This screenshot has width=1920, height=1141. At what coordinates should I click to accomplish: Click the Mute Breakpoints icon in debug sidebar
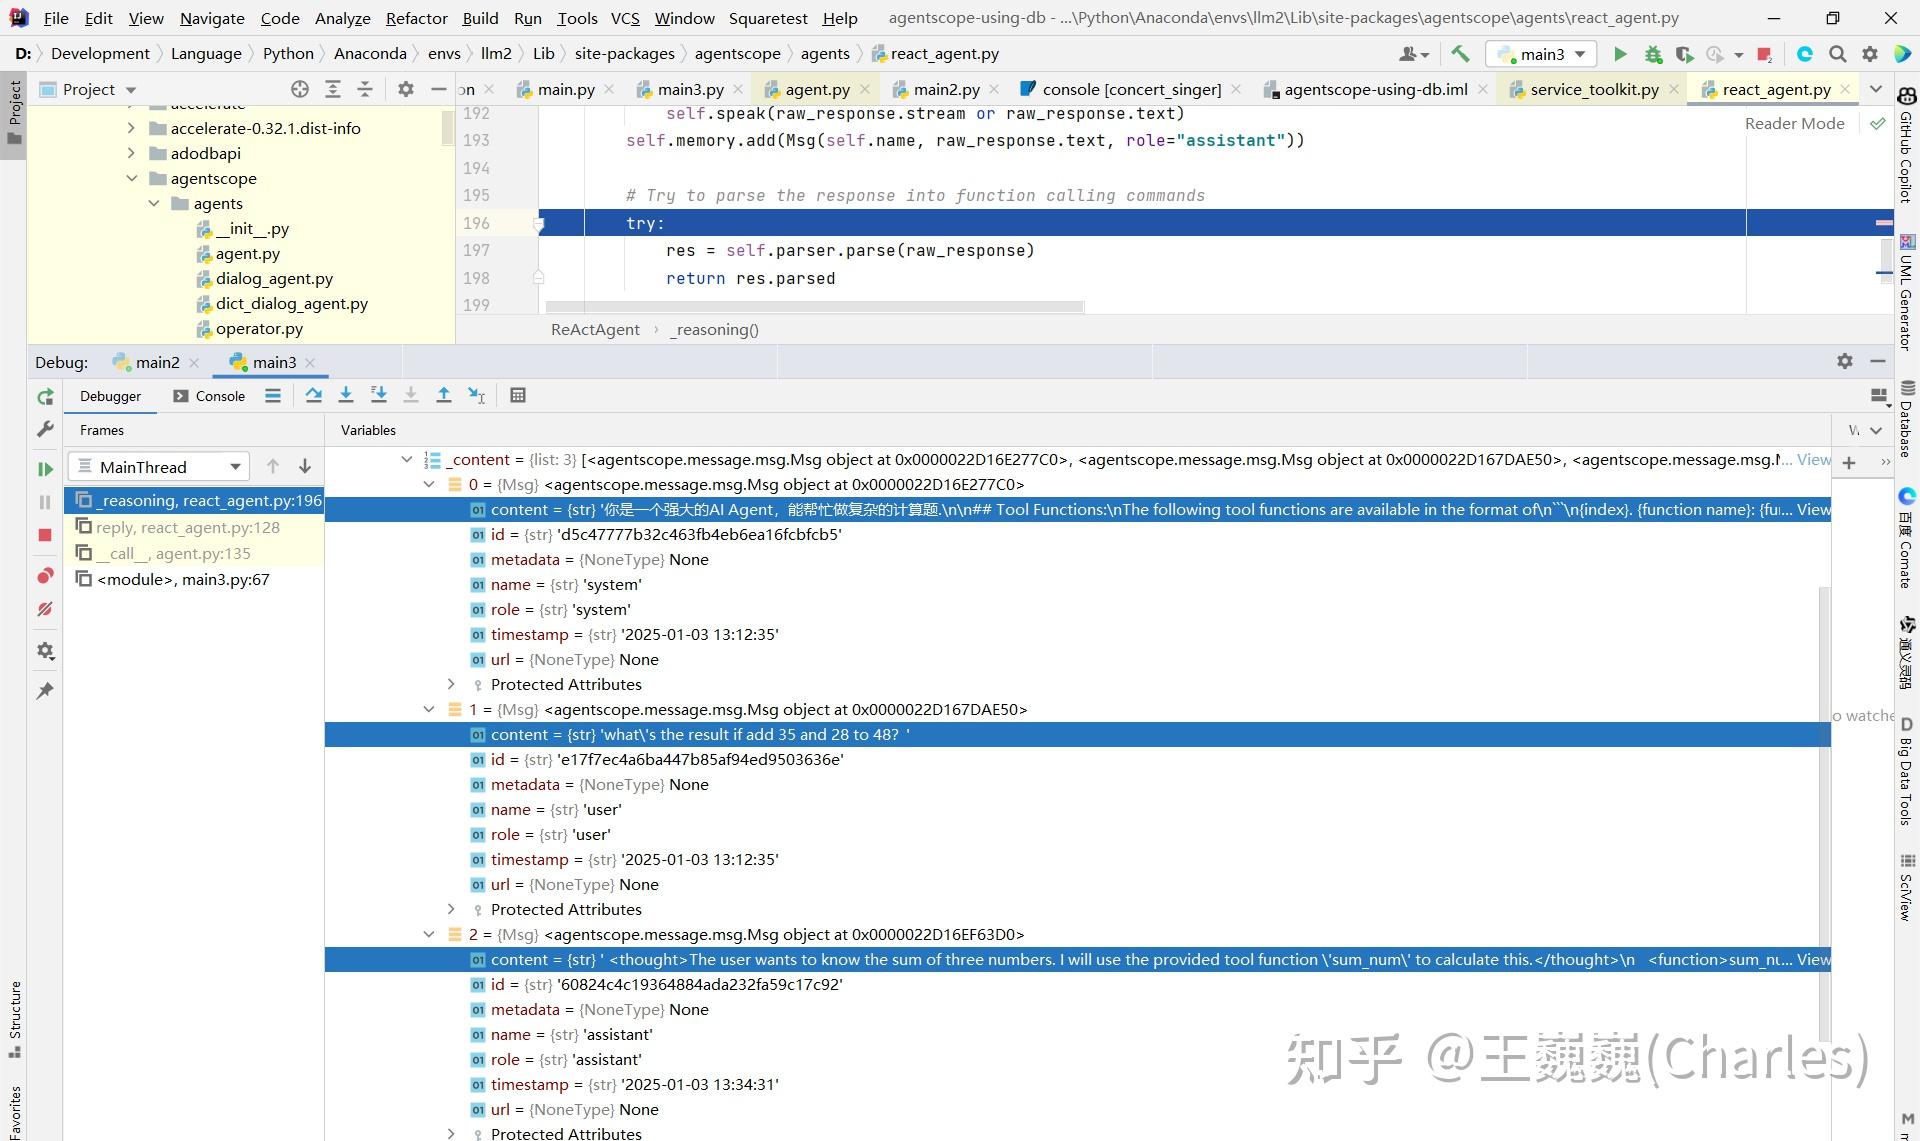(44, 610)
